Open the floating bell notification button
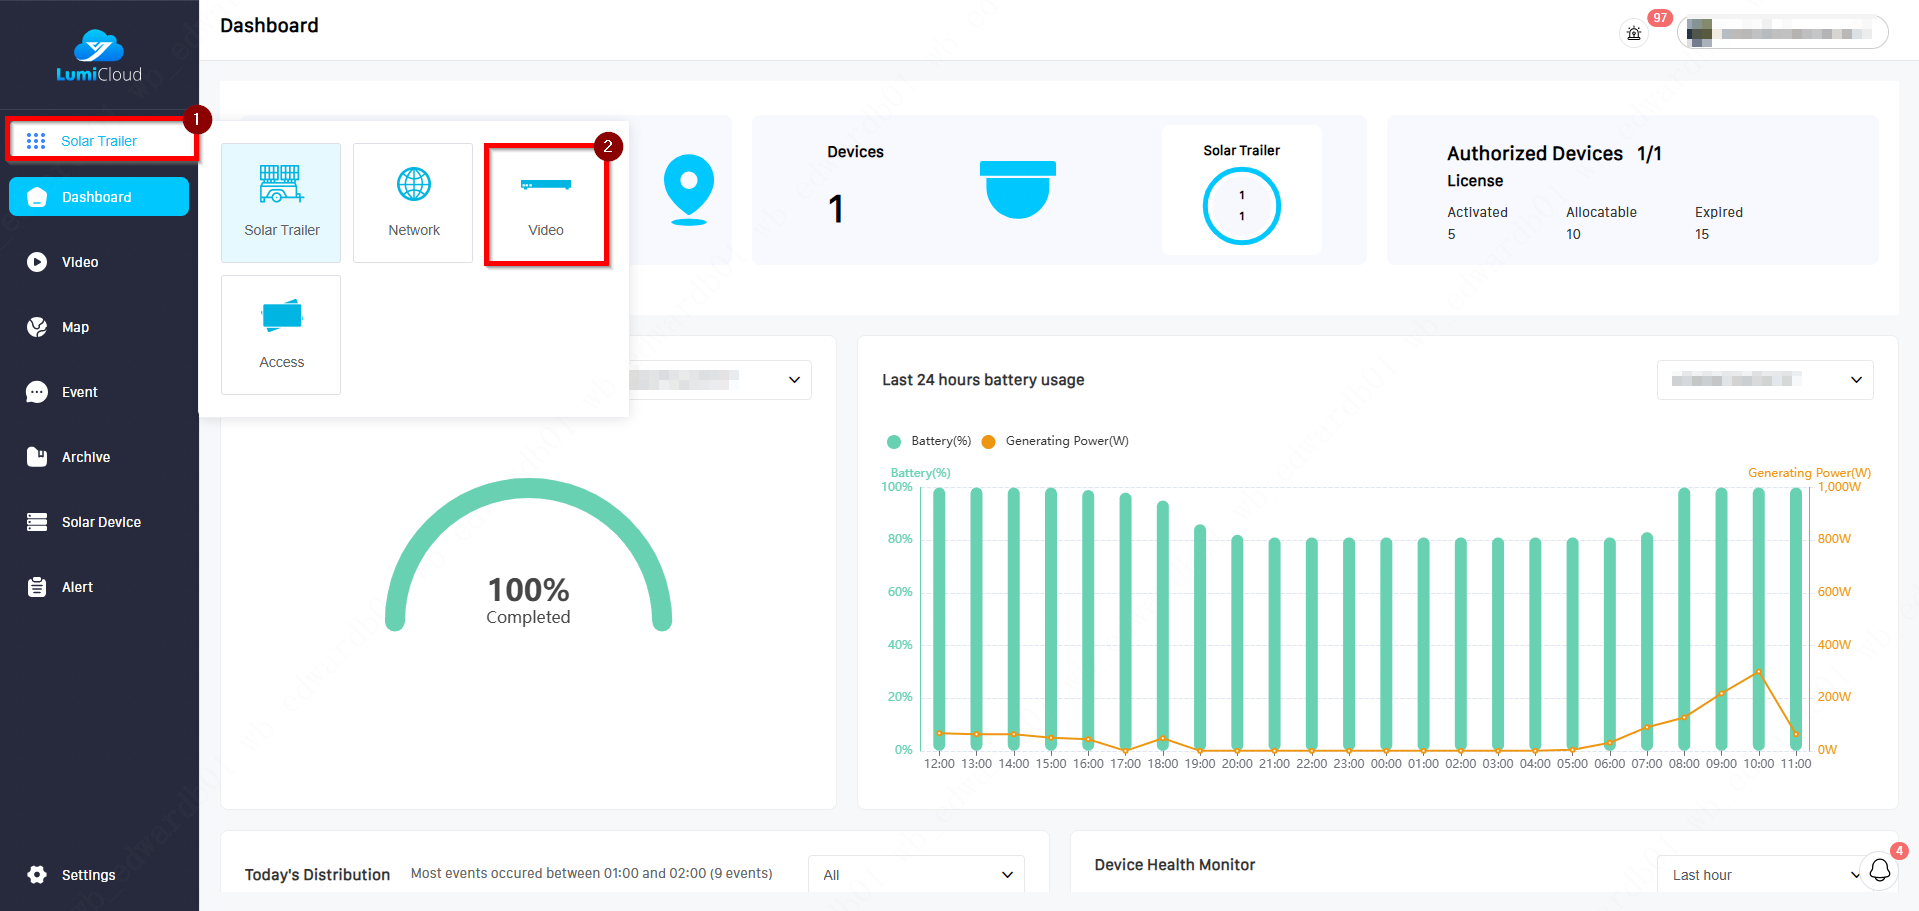The width and height of the screenshot is (1919, 911). 1879,870
